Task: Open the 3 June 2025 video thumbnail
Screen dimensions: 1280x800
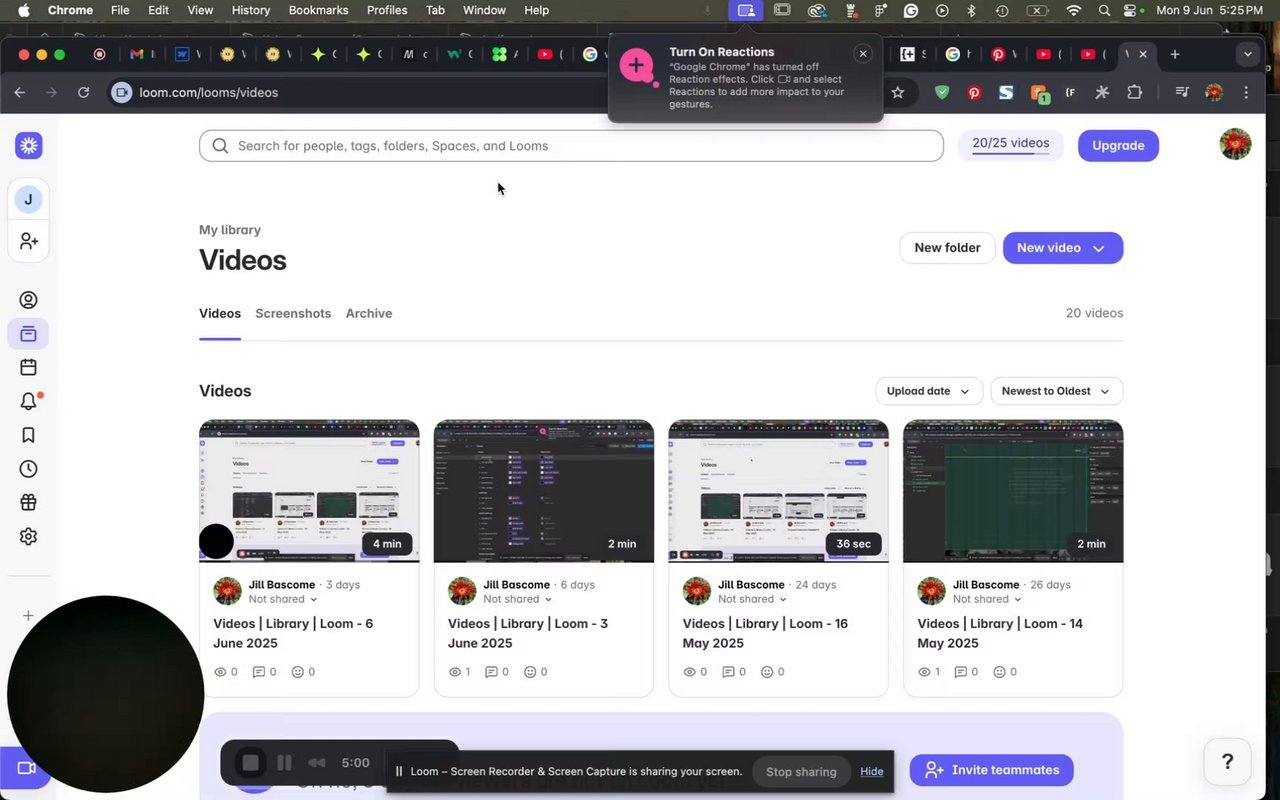Action: (x=544, y=491)
